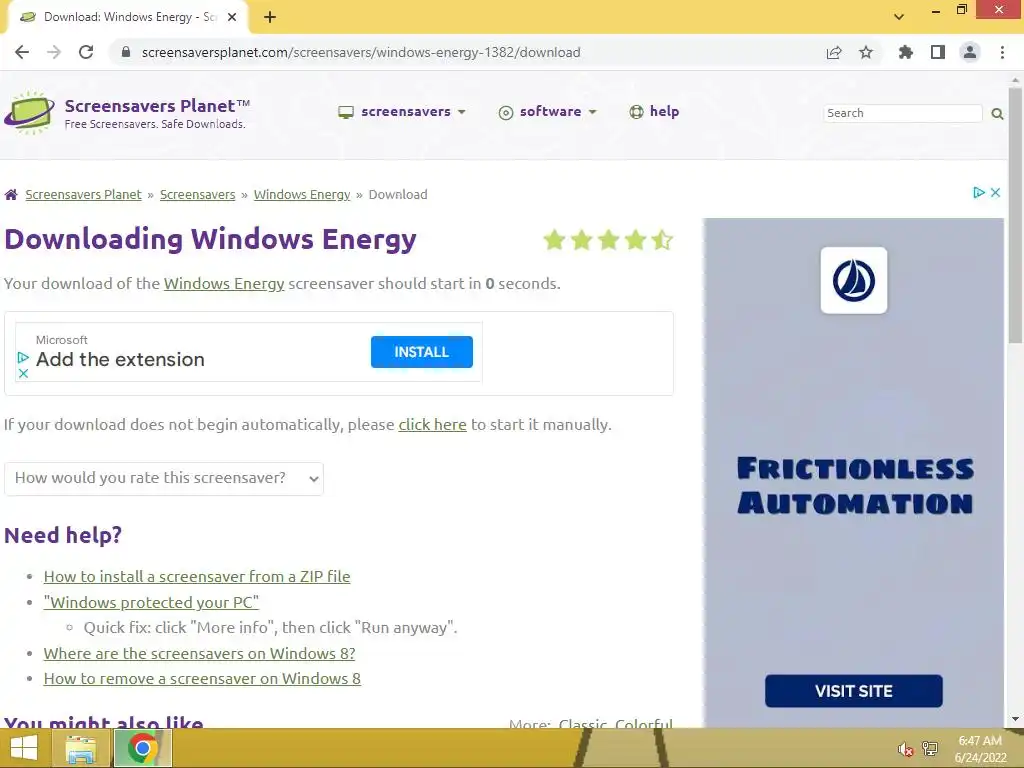Click here to start download manually
This screenshot has height=768, width=1024.
(432, 424)
